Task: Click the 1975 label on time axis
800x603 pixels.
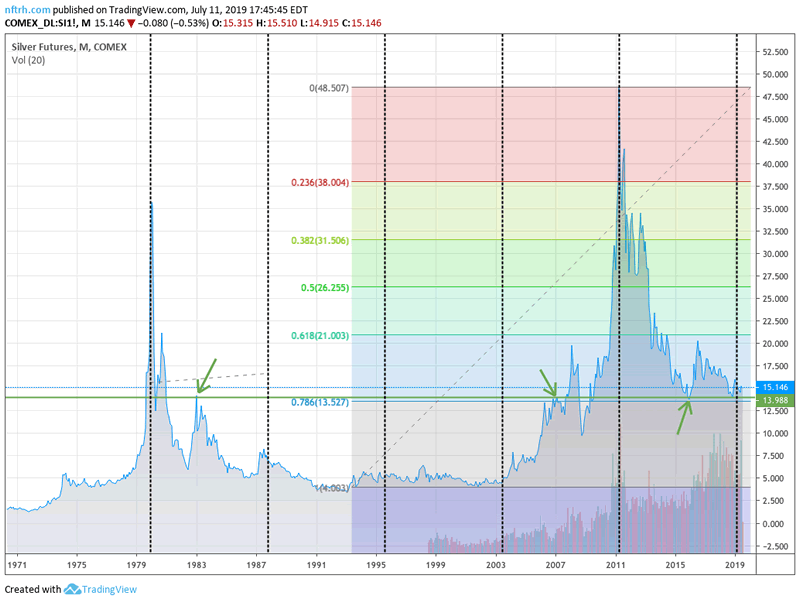Action: (77, 565)
